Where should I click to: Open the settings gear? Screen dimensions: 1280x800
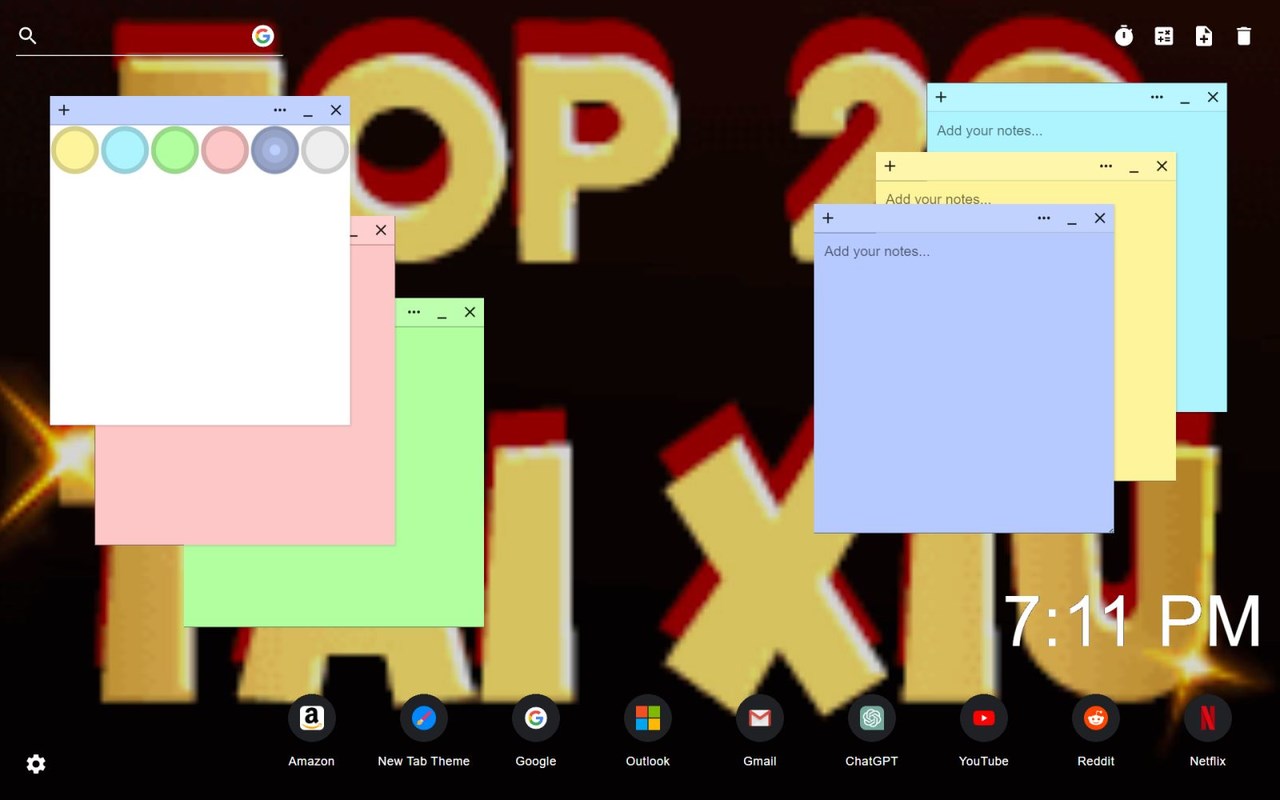click(36, 764)
